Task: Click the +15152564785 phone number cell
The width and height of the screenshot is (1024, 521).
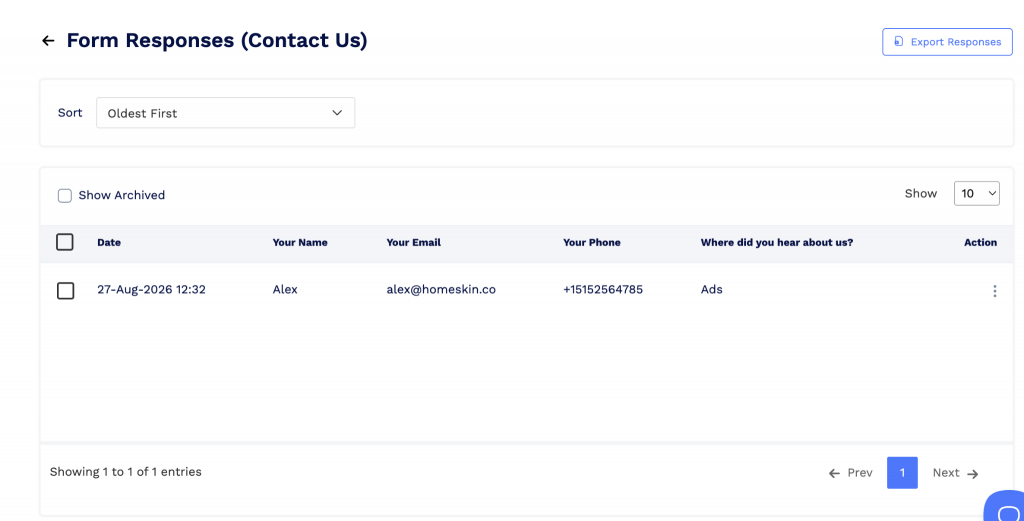Action: pos(603,289)
